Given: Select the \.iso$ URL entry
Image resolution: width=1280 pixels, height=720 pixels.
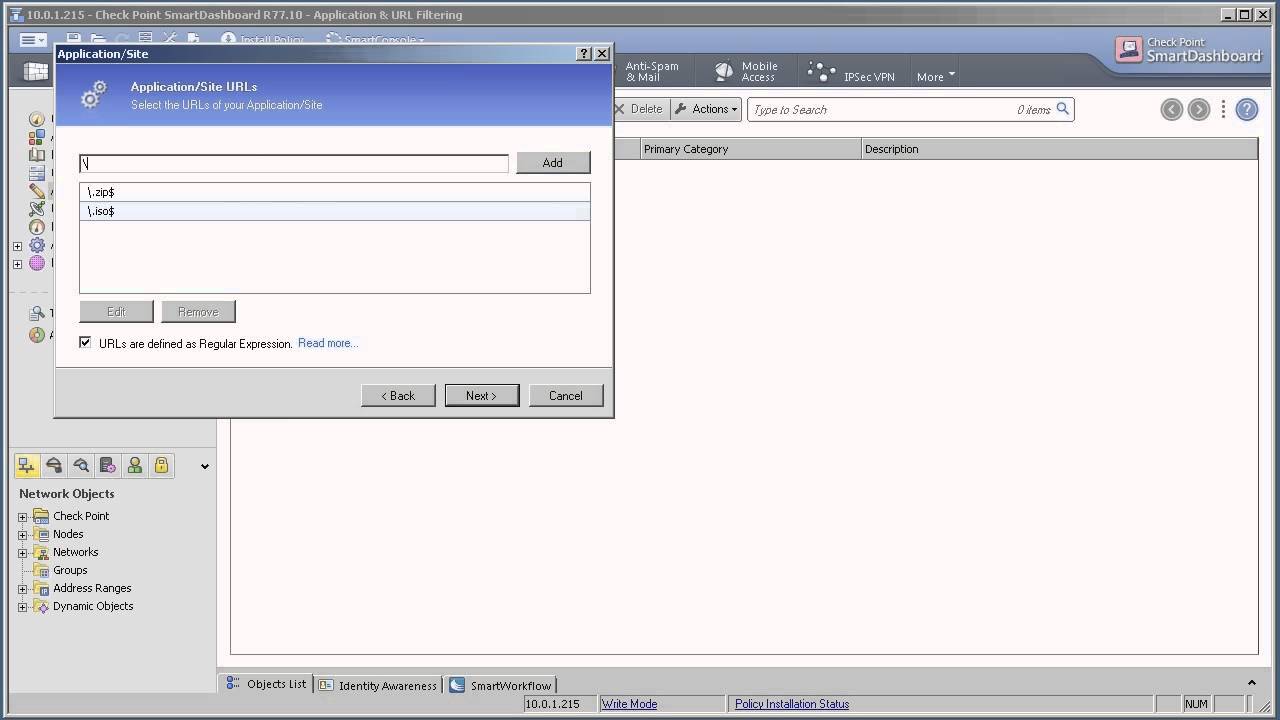Looking at the screenshot, I should [335, 211].
